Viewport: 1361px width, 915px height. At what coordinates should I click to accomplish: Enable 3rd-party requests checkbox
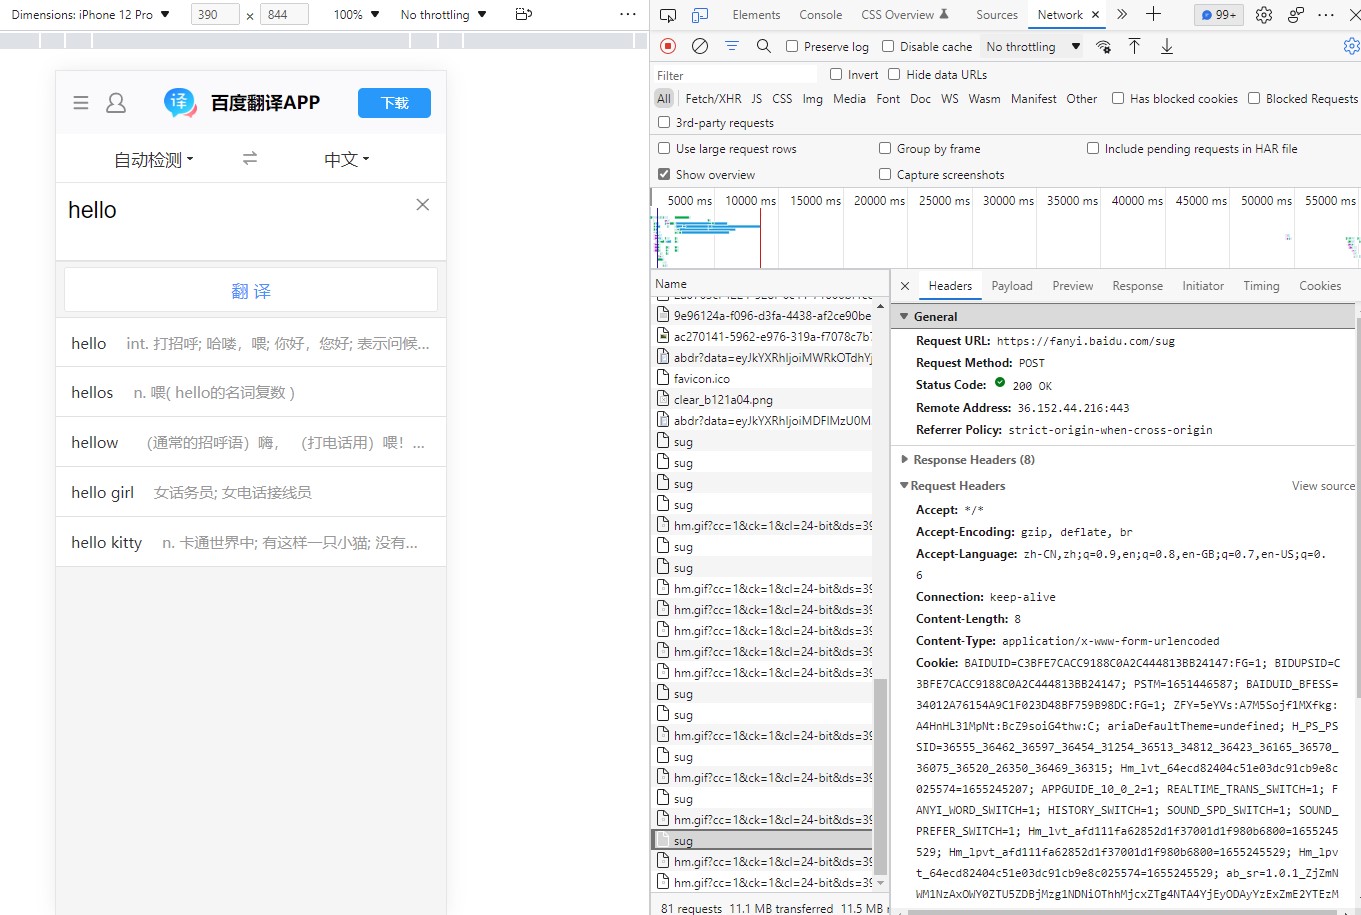pos(664,122)
